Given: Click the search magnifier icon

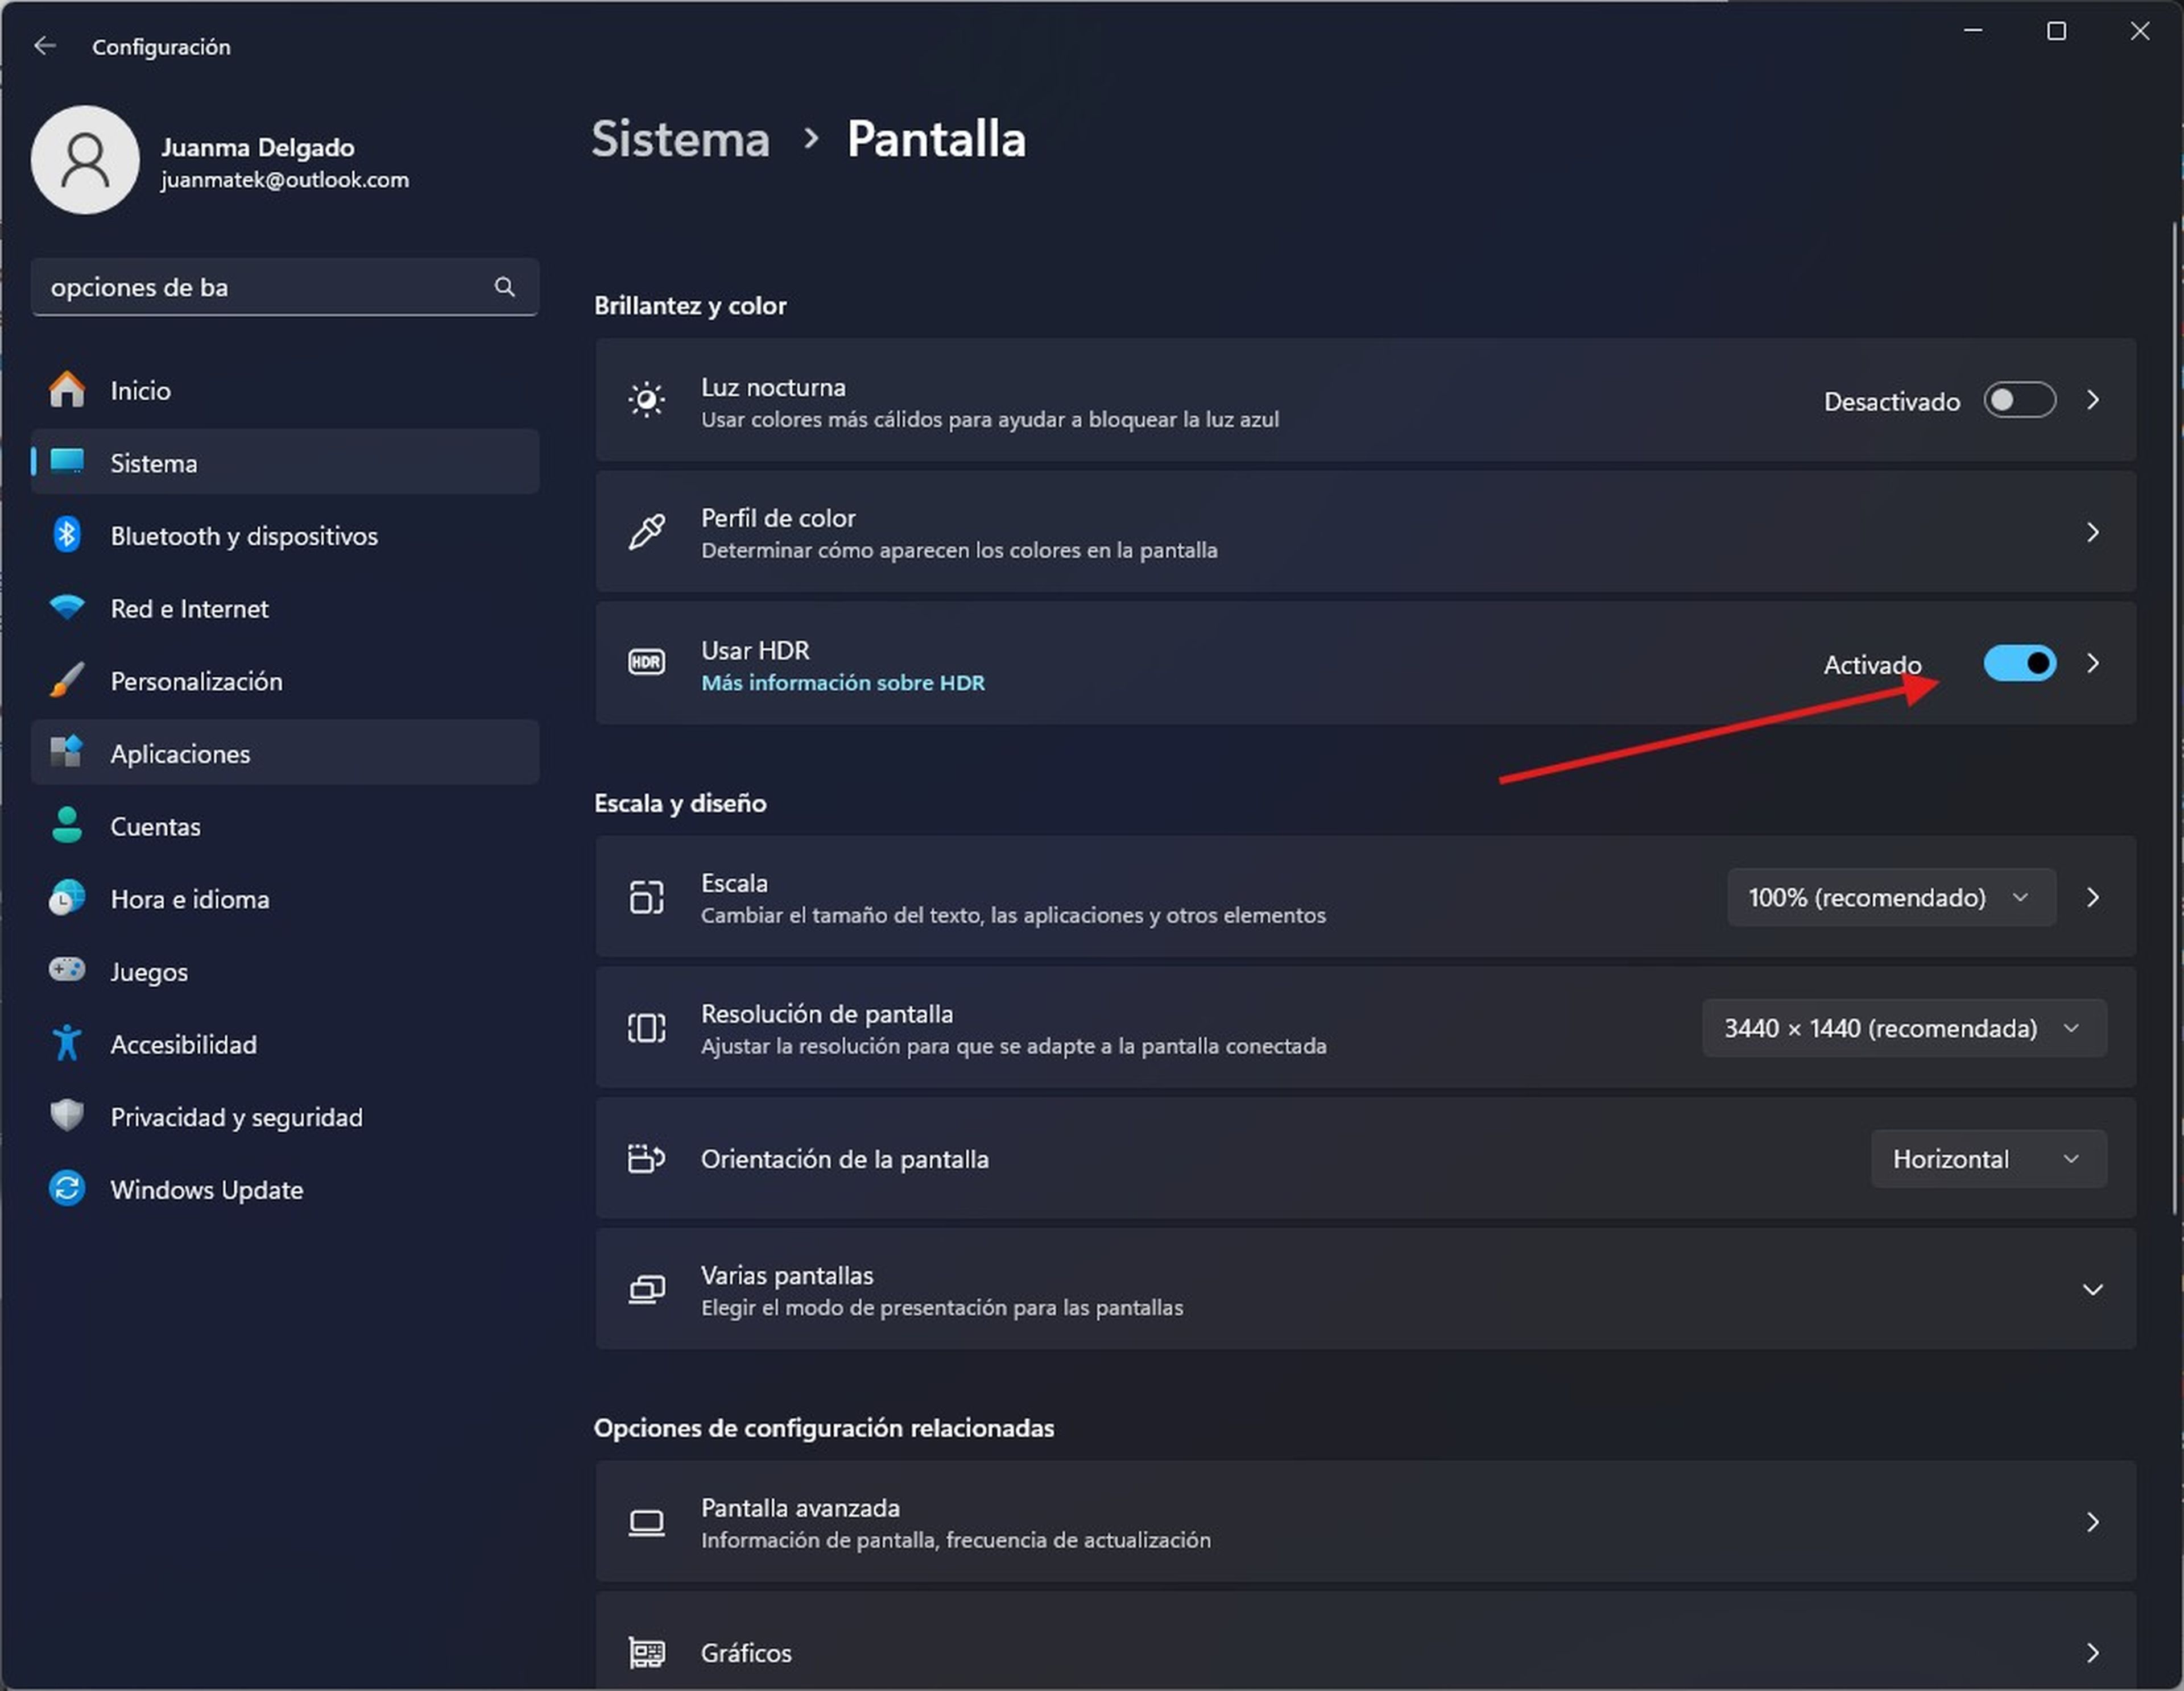Looking at the screenshot, I should (x=505, y=287).
